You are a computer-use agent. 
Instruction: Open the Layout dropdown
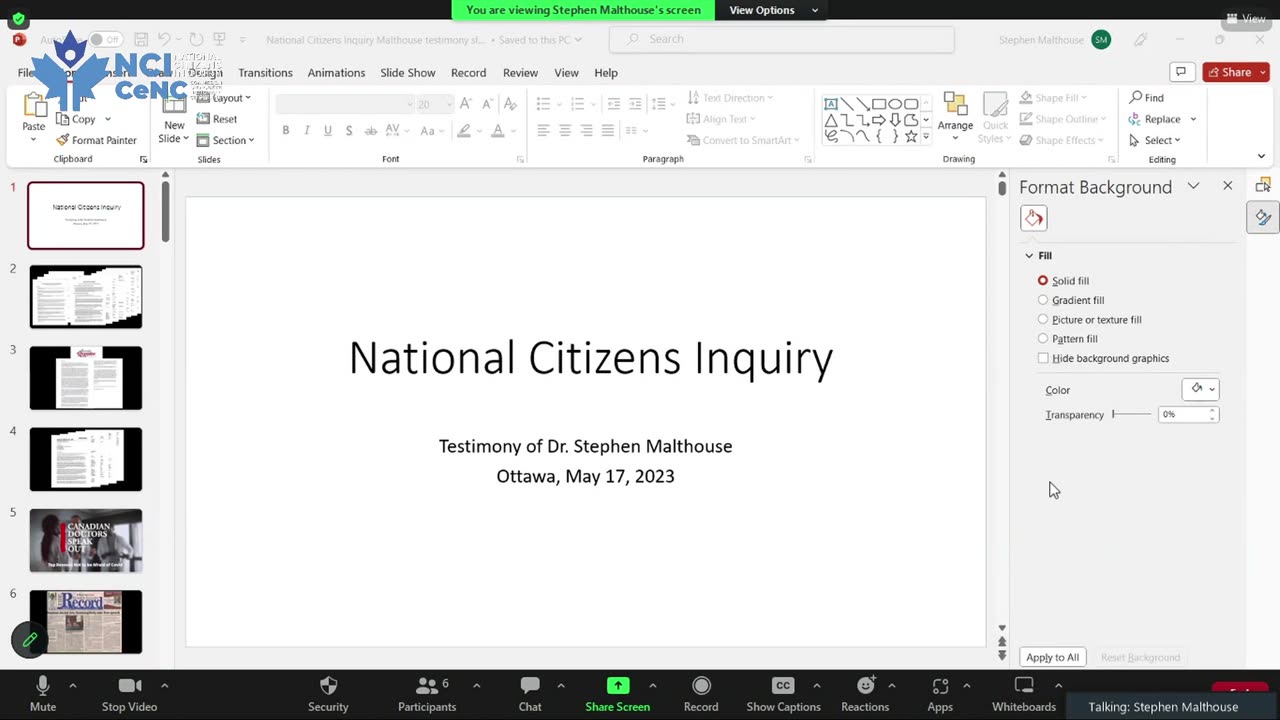click(x=224, y=98)
